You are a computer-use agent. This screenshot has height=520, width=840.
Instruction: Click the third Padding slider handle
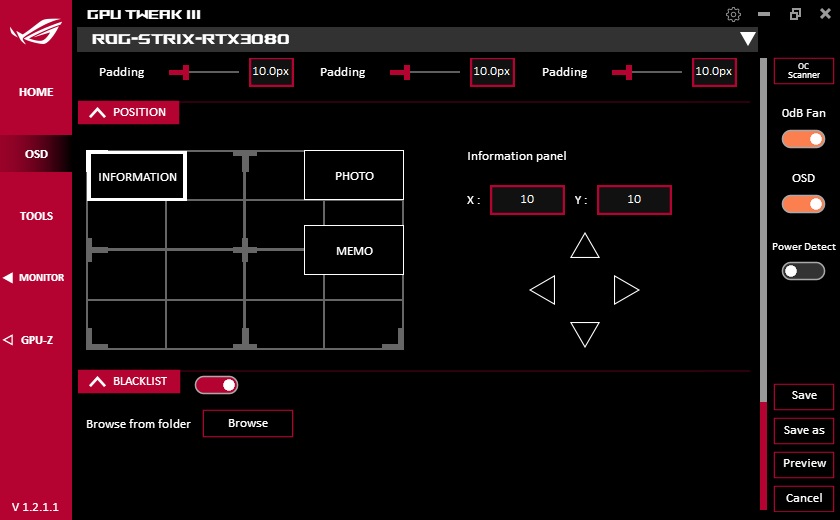[629, 72]
